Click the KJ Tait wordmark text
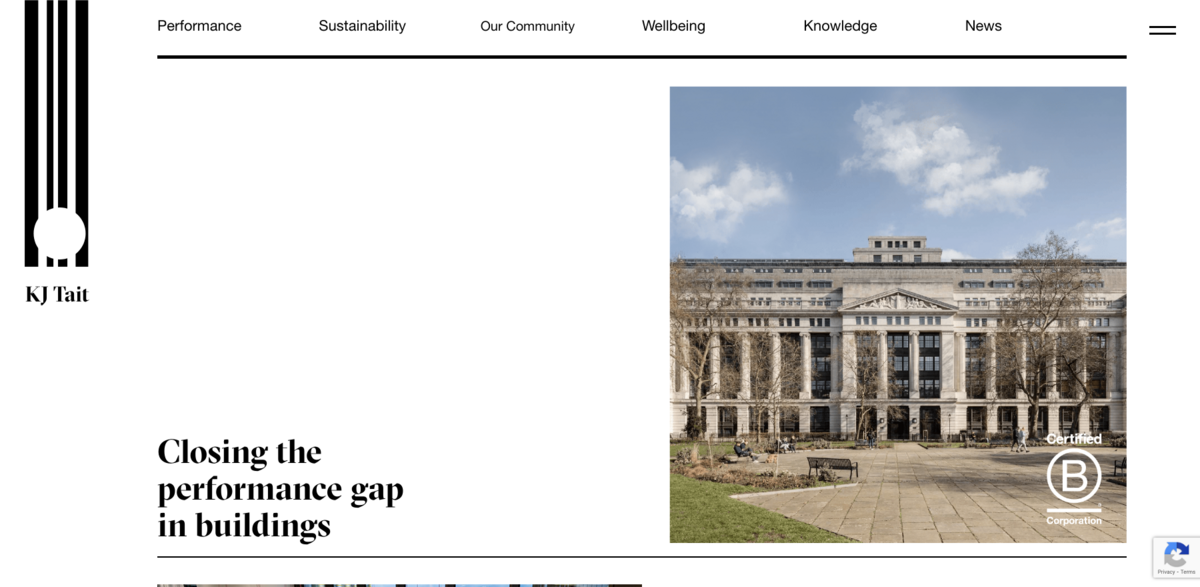Viewport: 1200px width, 587px height. click(x=57, y=295)
